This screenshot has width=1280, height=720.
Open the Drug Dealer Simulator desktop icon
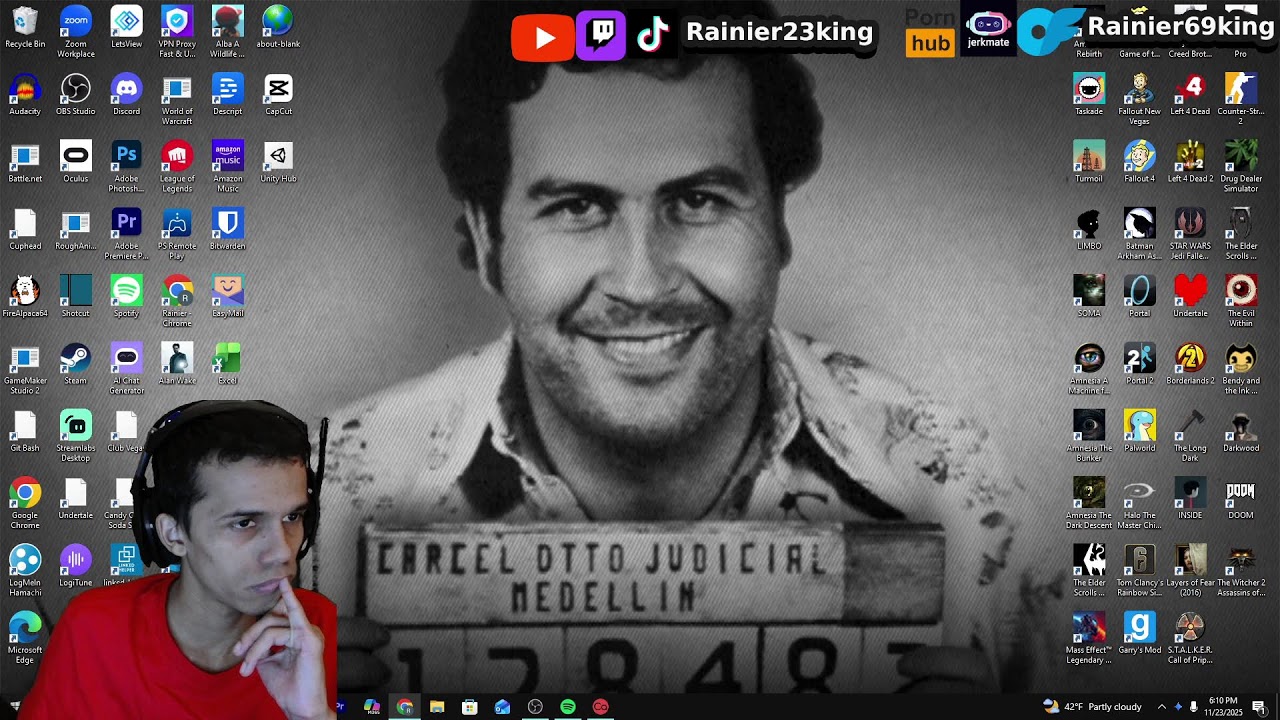click(x=1241, y=166)
